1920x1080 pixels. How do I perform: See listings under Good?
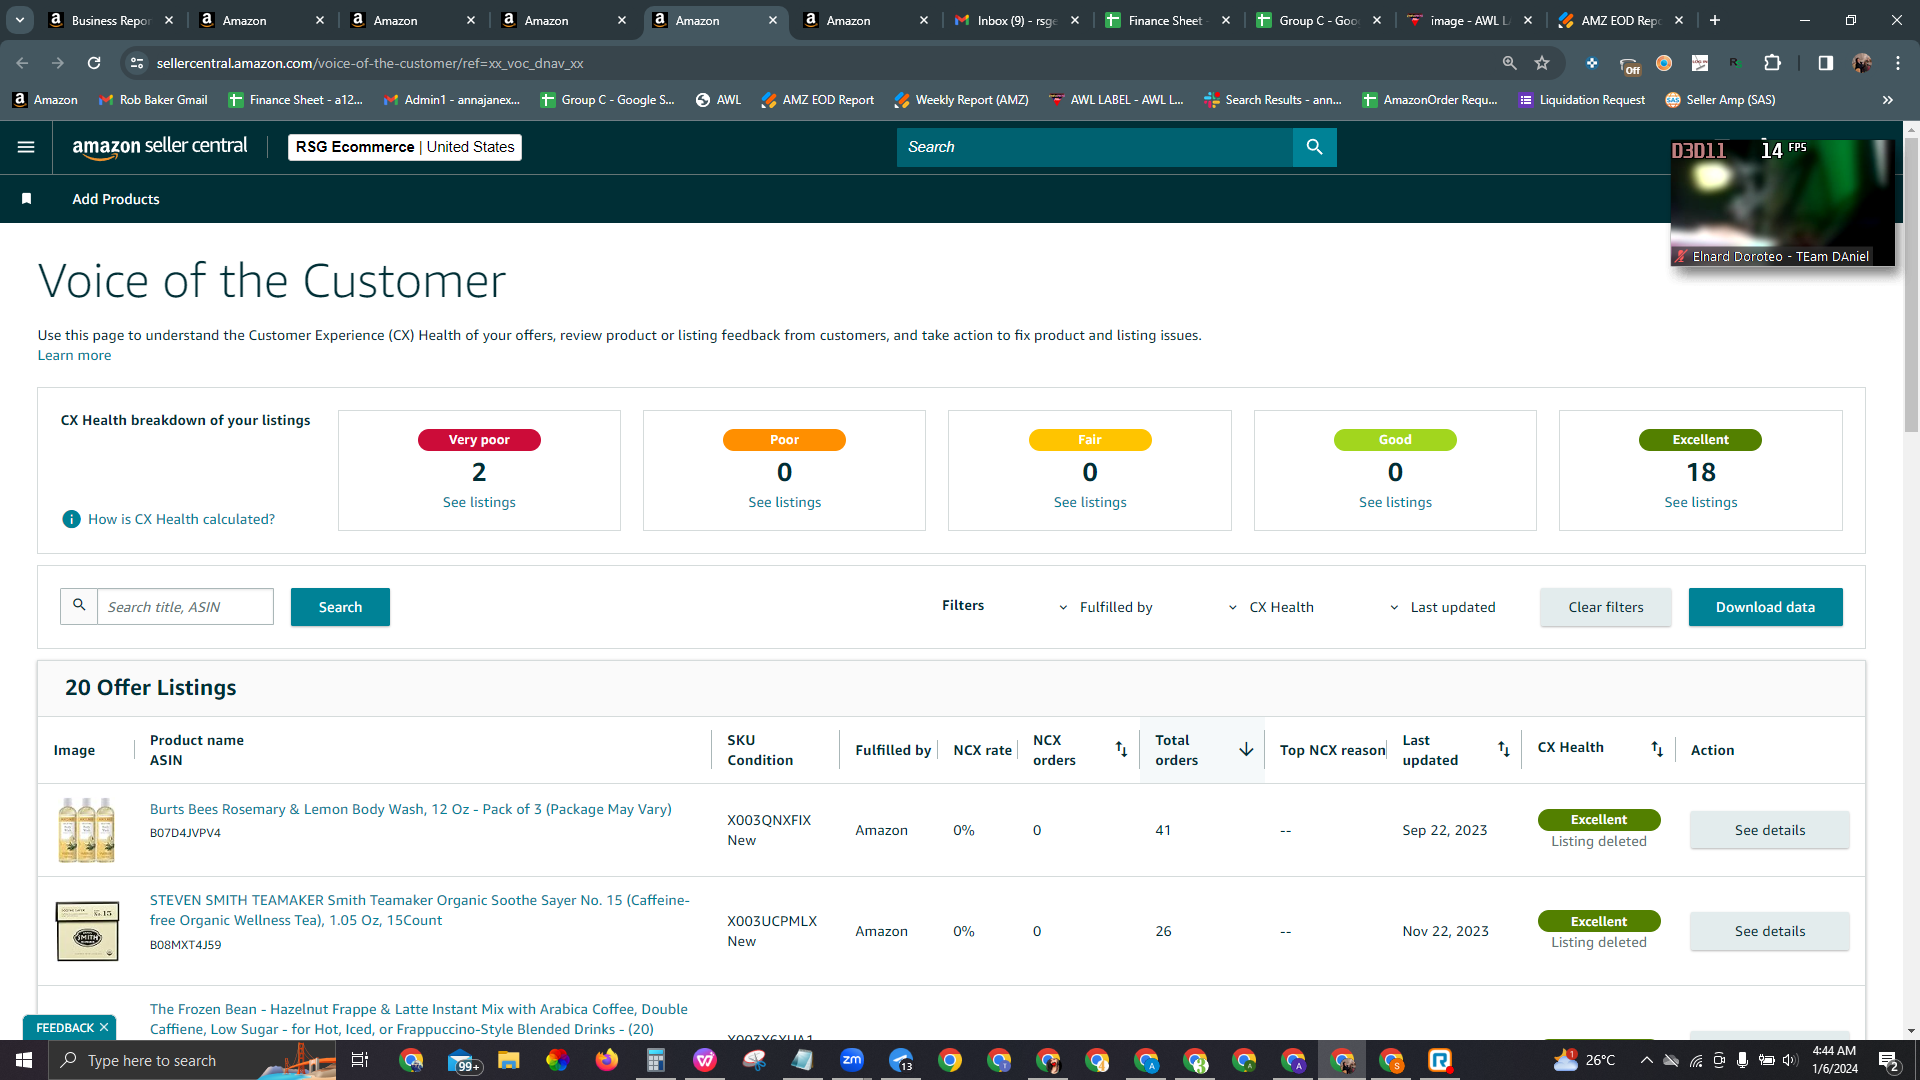1395,502
